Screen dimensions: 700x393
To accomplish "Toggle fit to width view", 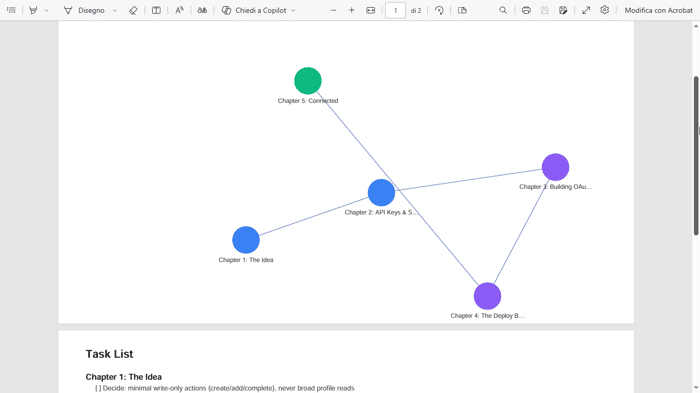I will (371, 10).
